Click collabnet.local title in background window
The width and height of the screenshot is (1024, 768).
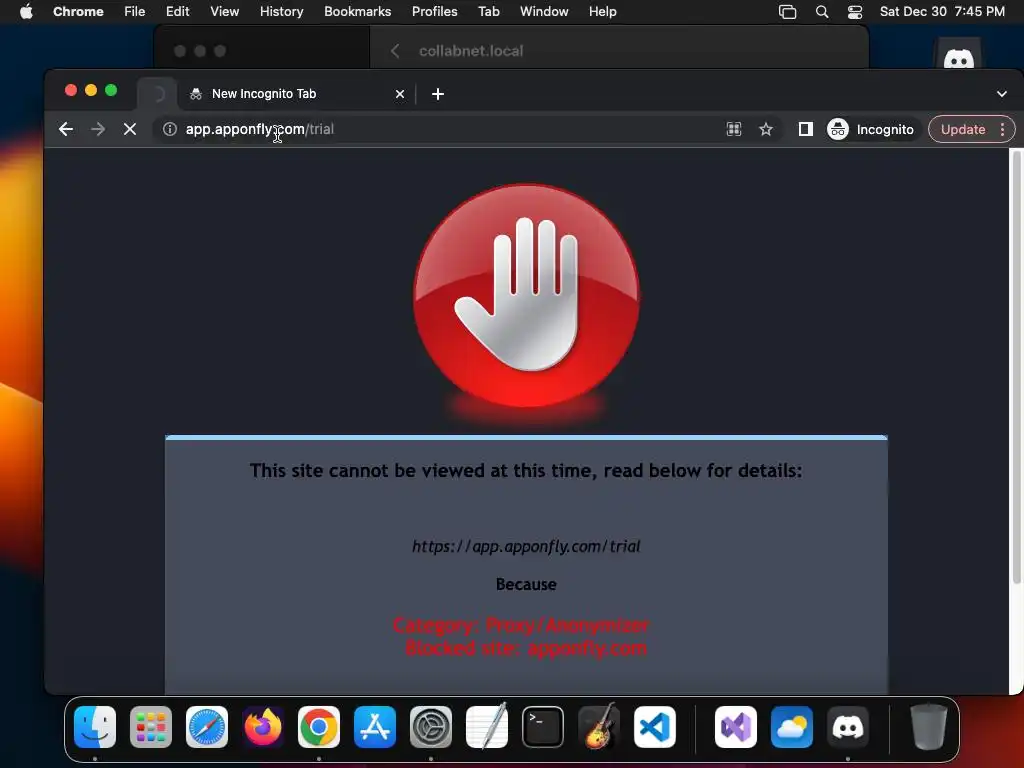(x=471, y=51)
